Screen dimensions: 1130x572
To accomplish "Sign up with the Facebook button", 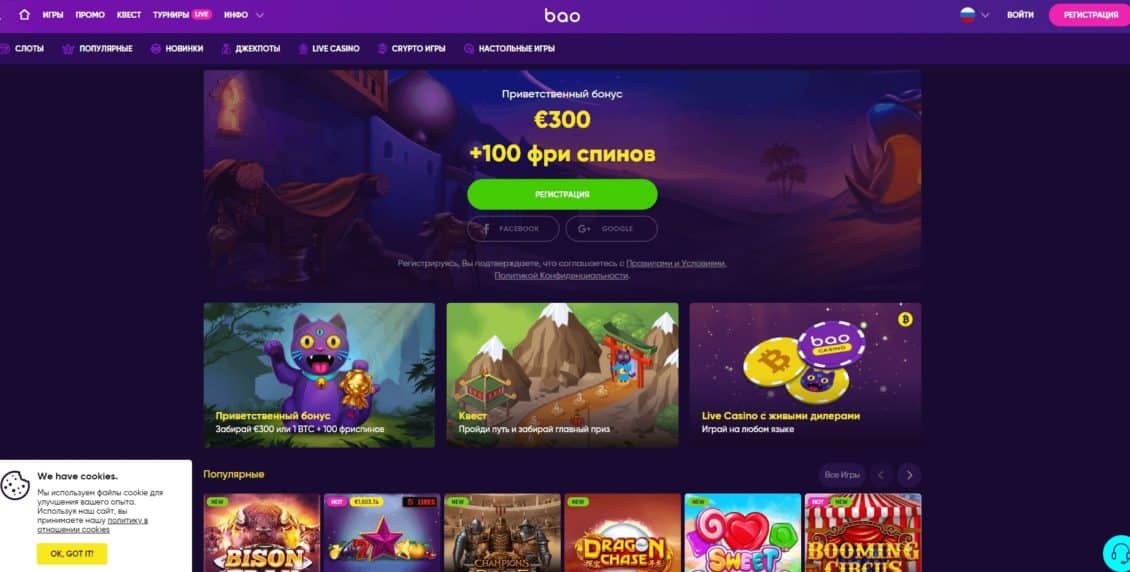I will click(513, 228).
